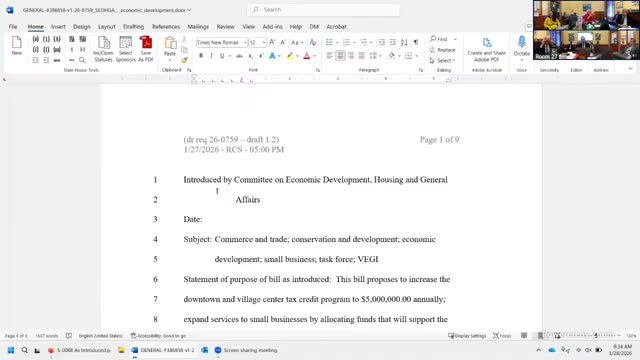Increase paragraph indent
Image resolution: width=640 pixels, height=360 pixels.
coord(392,42)
